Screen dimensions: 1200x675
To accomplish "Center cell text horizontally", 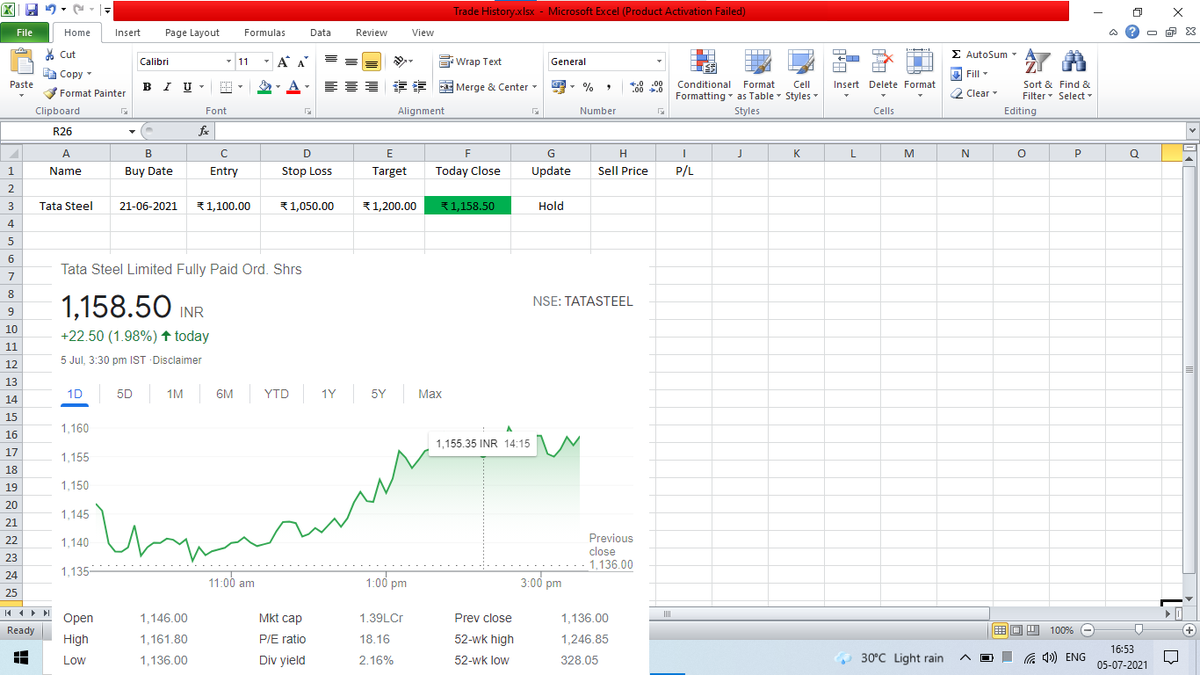I will [350, 87].
